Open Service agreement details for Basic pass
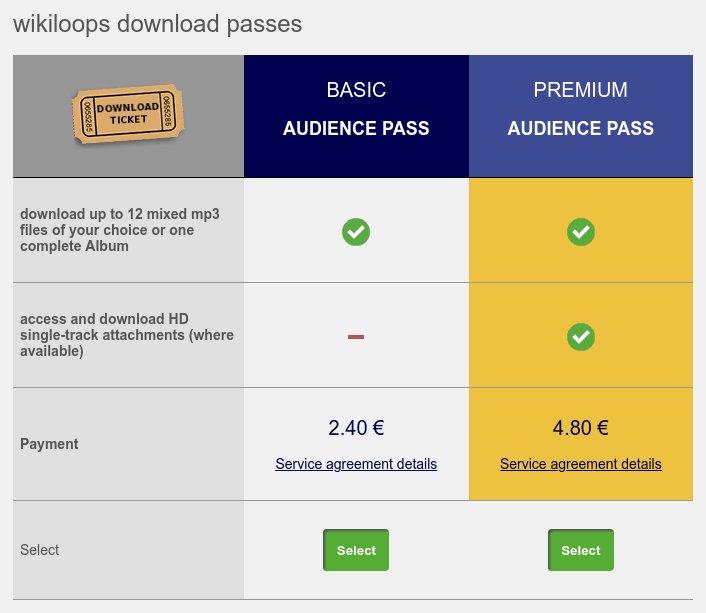706x613 pixels. [356, 464]
